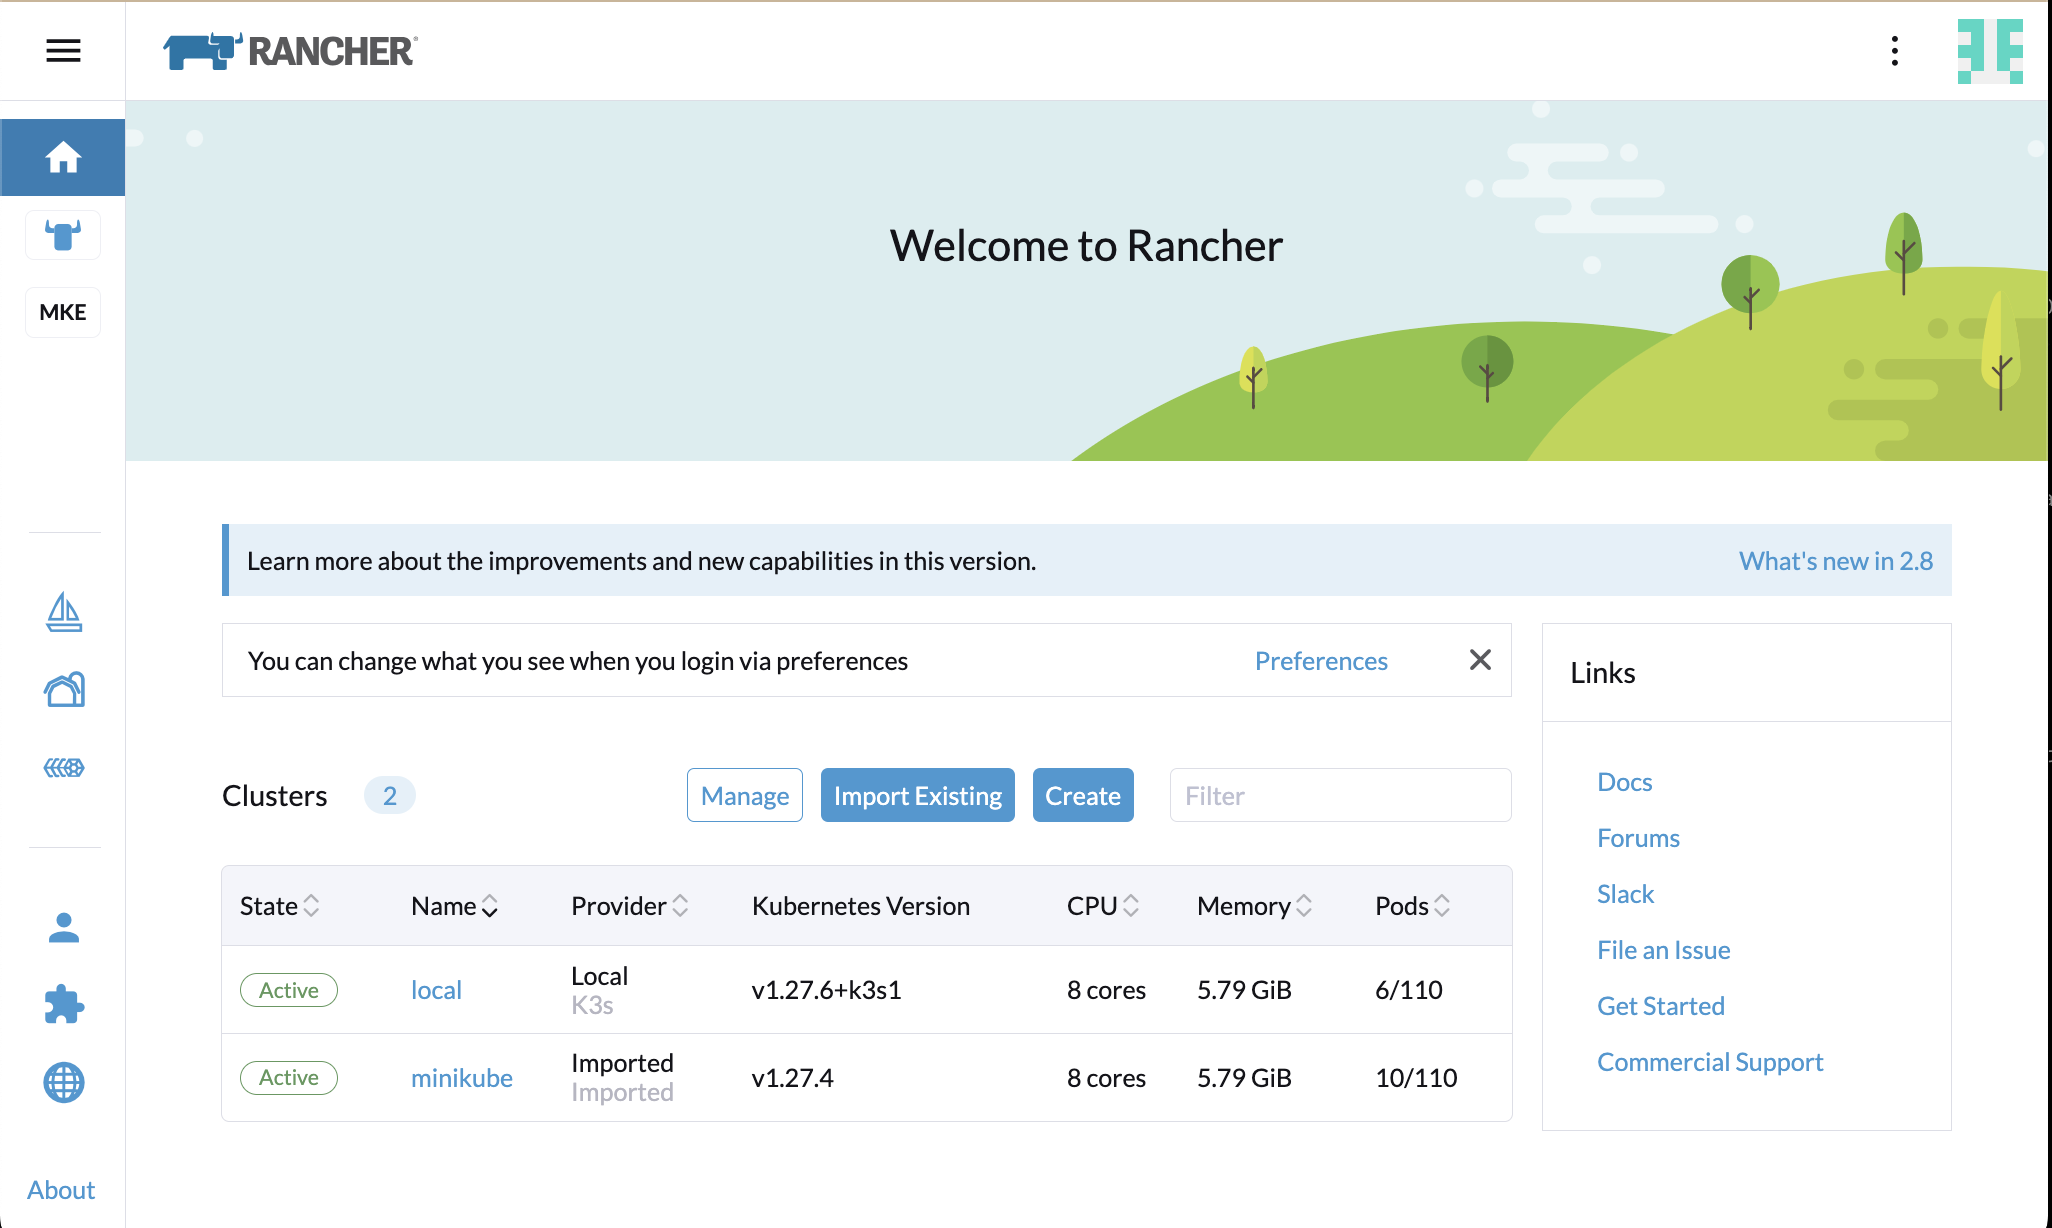Screen dimensions: 2052x1228
Task: Click the Create cluster button
Action: point(1083,795)
